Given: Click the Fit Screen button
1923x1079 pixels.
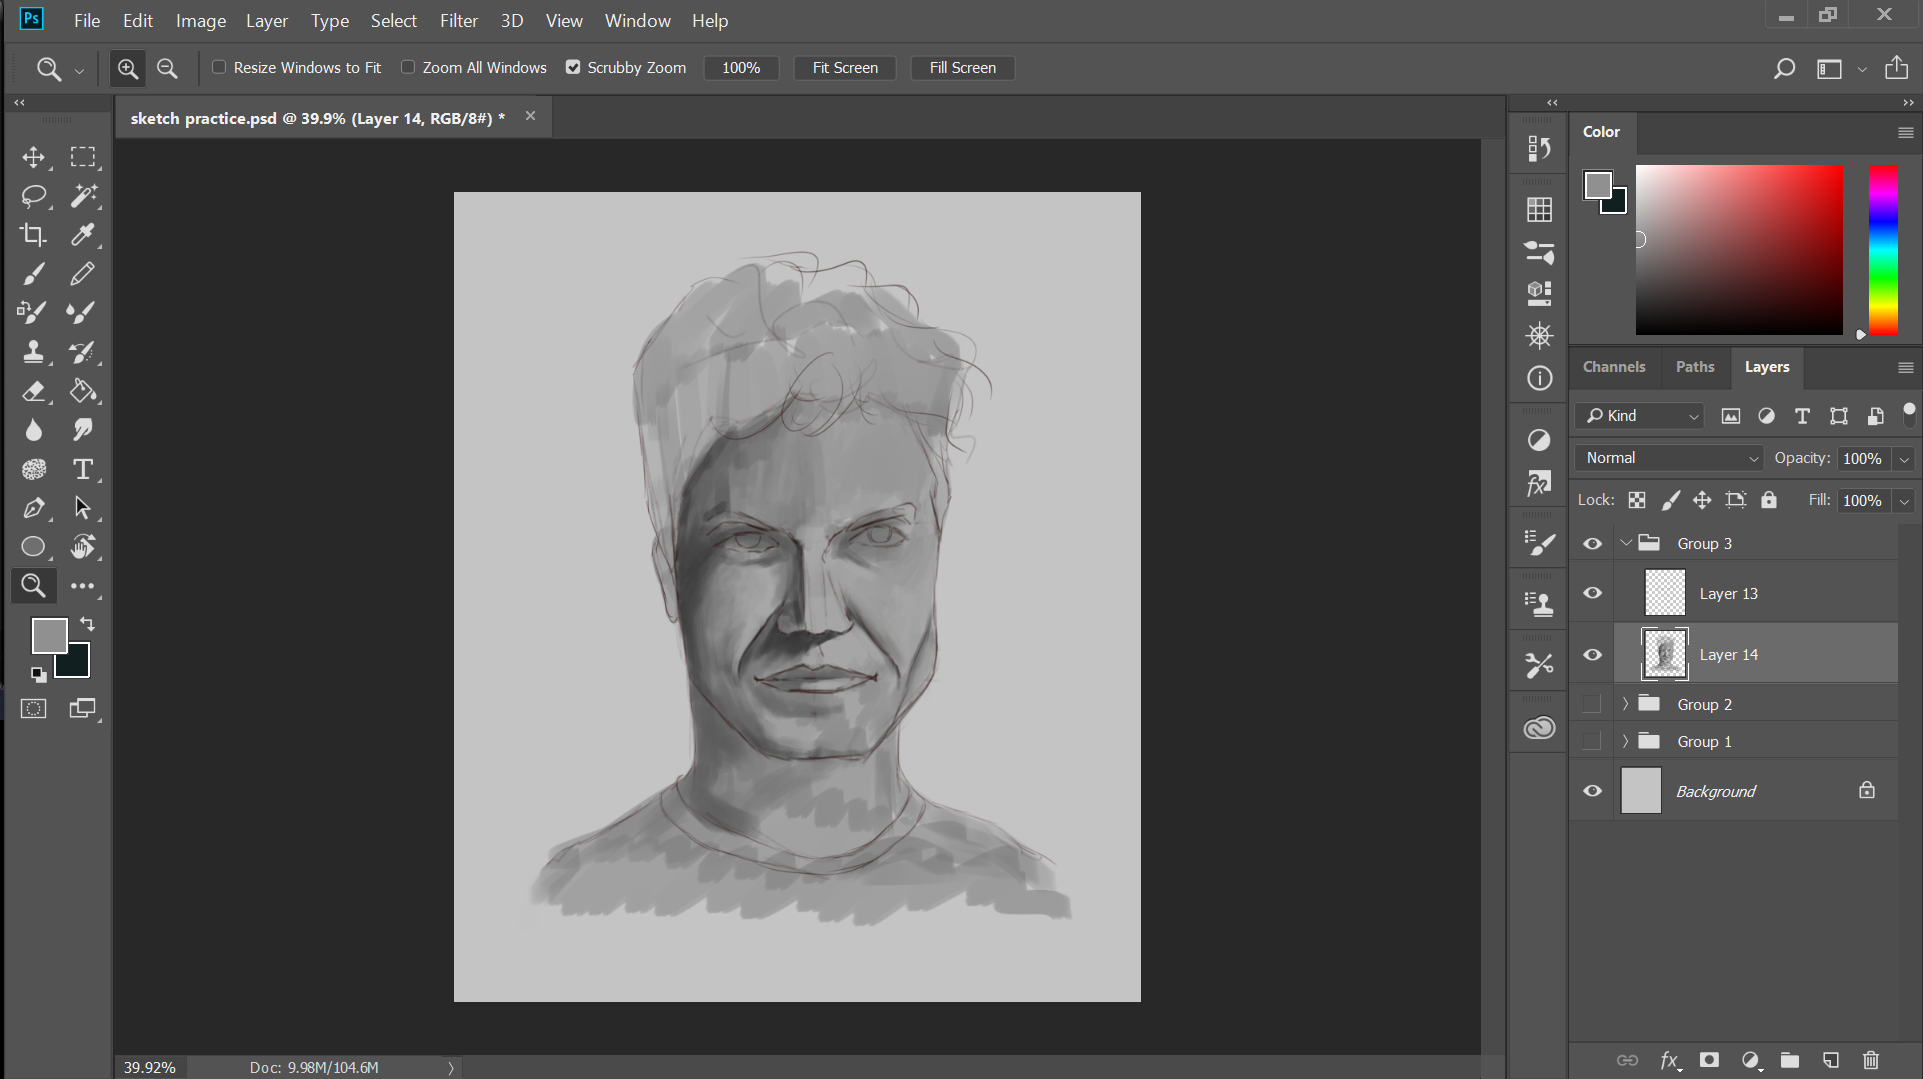Looking at the screenshot, I should (845, 68).
